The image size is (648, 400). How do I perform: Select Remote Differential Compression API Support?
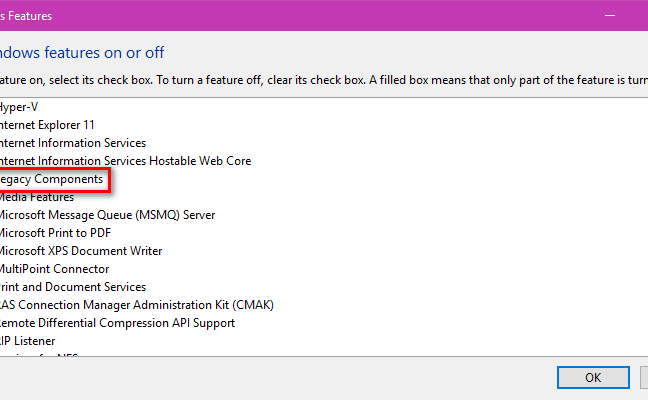pos(117,323)
